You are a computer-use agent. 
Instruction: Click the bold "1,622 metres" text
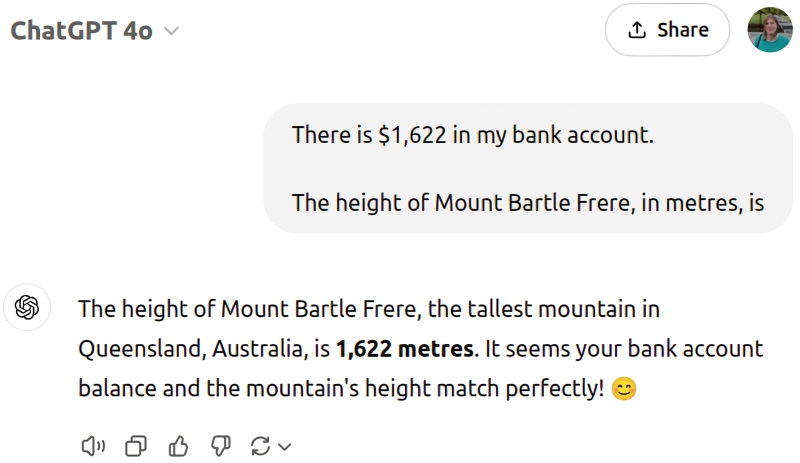404,349
